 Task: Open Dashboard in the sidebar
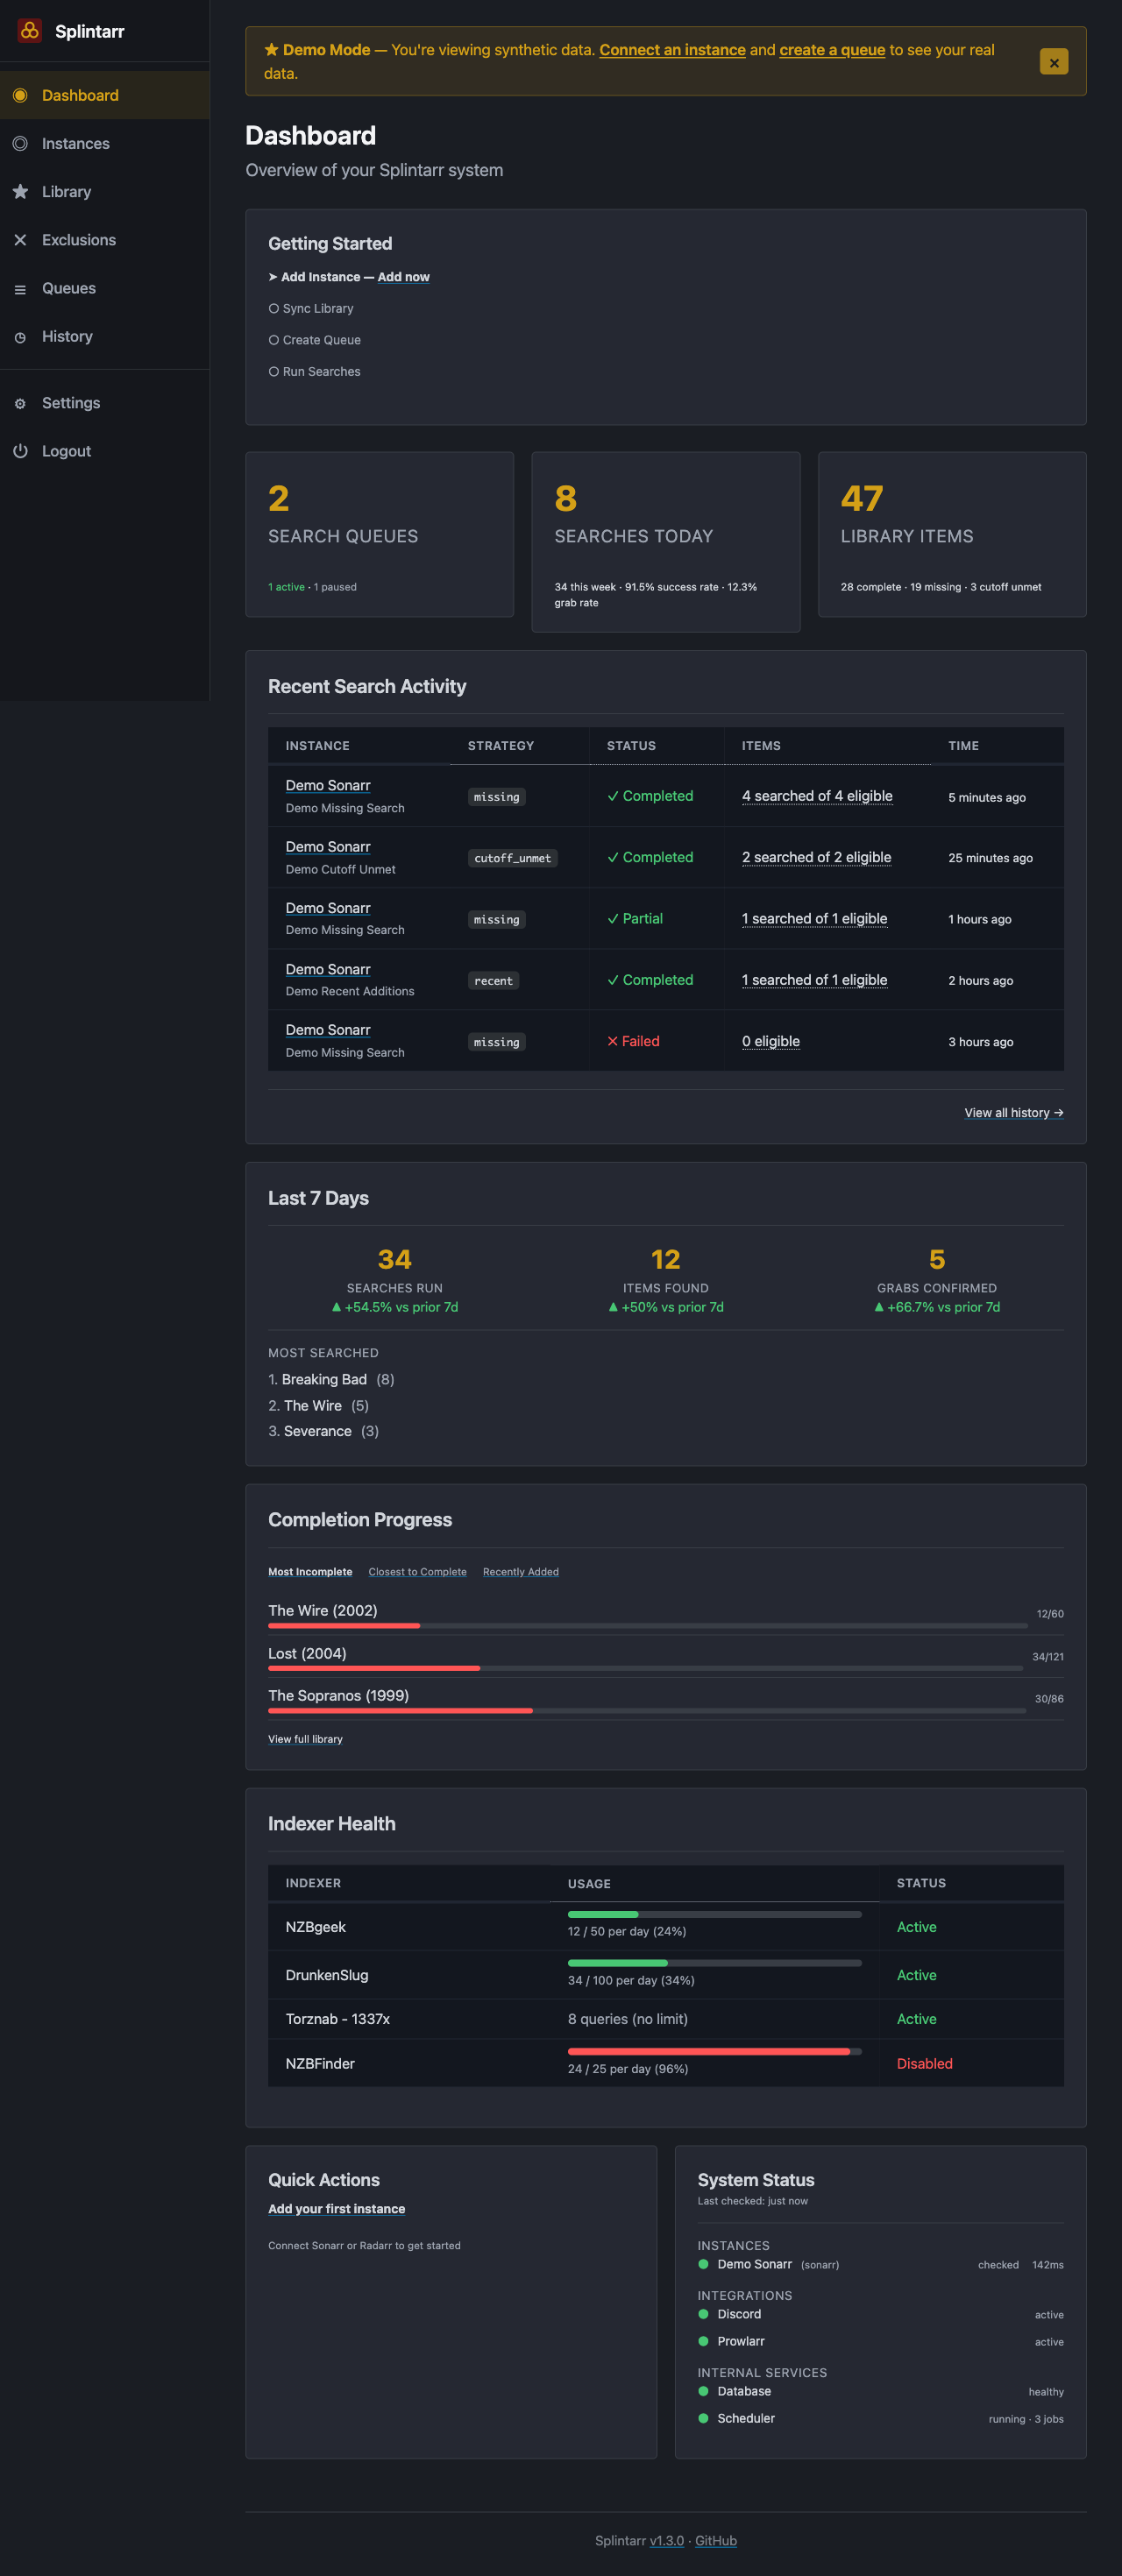pos(105,95)
